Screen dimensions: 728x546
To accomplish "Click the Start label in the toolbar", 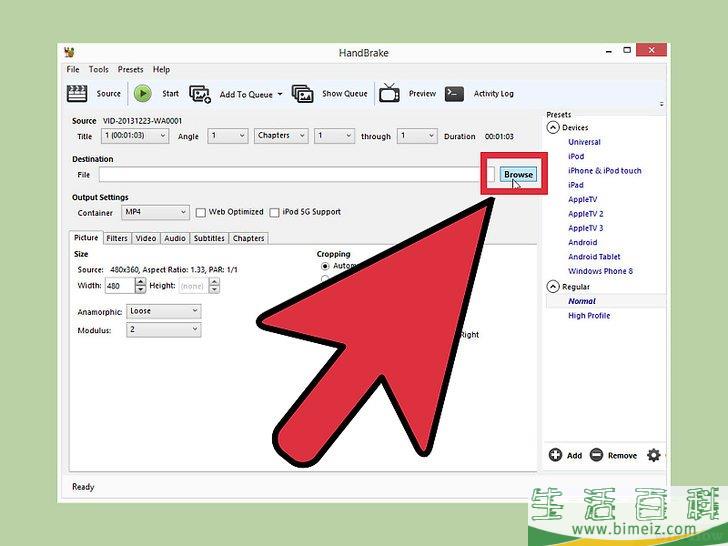I will 170,93.
